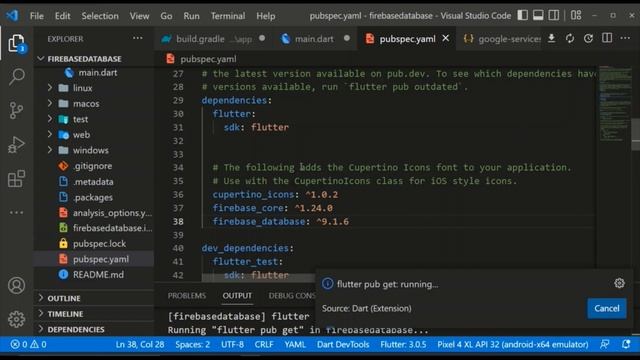The height and width of the screenshot is (360, 640).
Task: Open the Search view in activity bar
Action: click(x=16, y=77)
